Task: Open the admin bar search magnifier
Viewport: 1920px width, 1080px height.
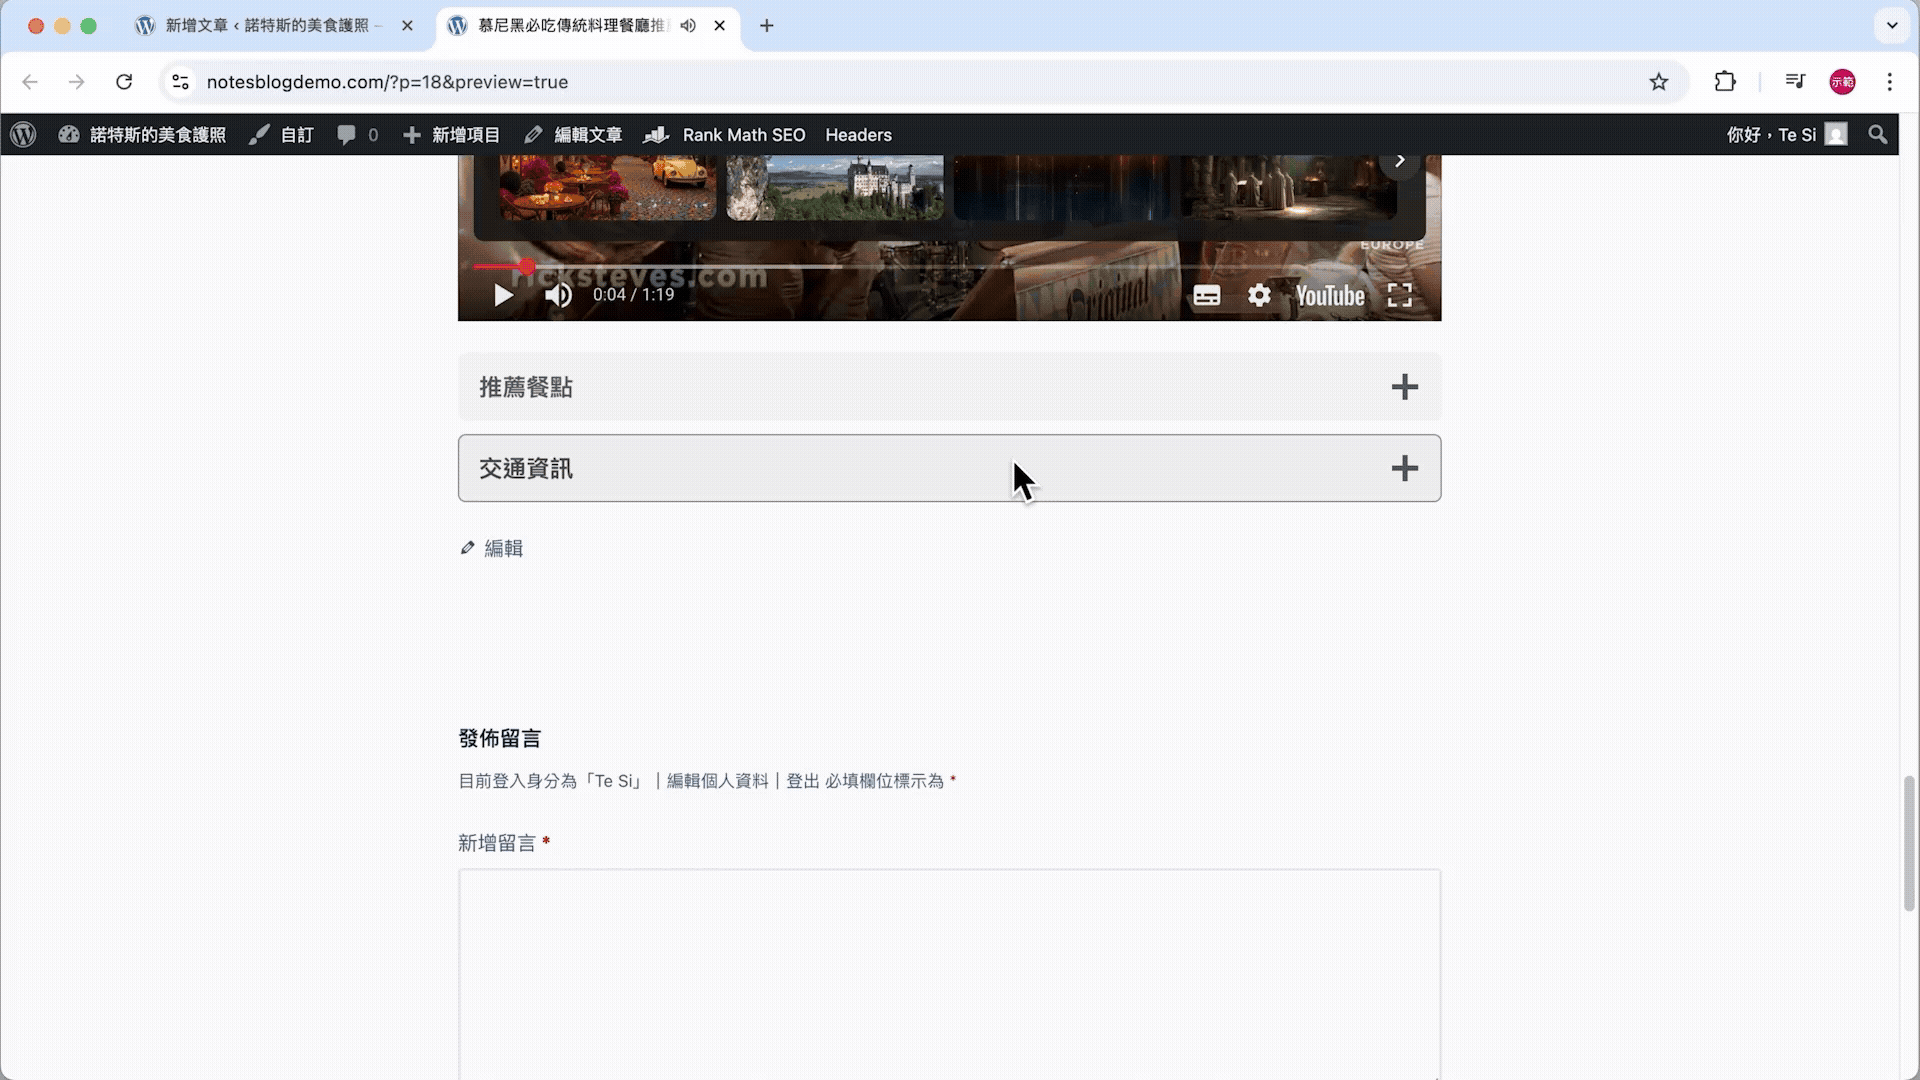Action: 1877,135
